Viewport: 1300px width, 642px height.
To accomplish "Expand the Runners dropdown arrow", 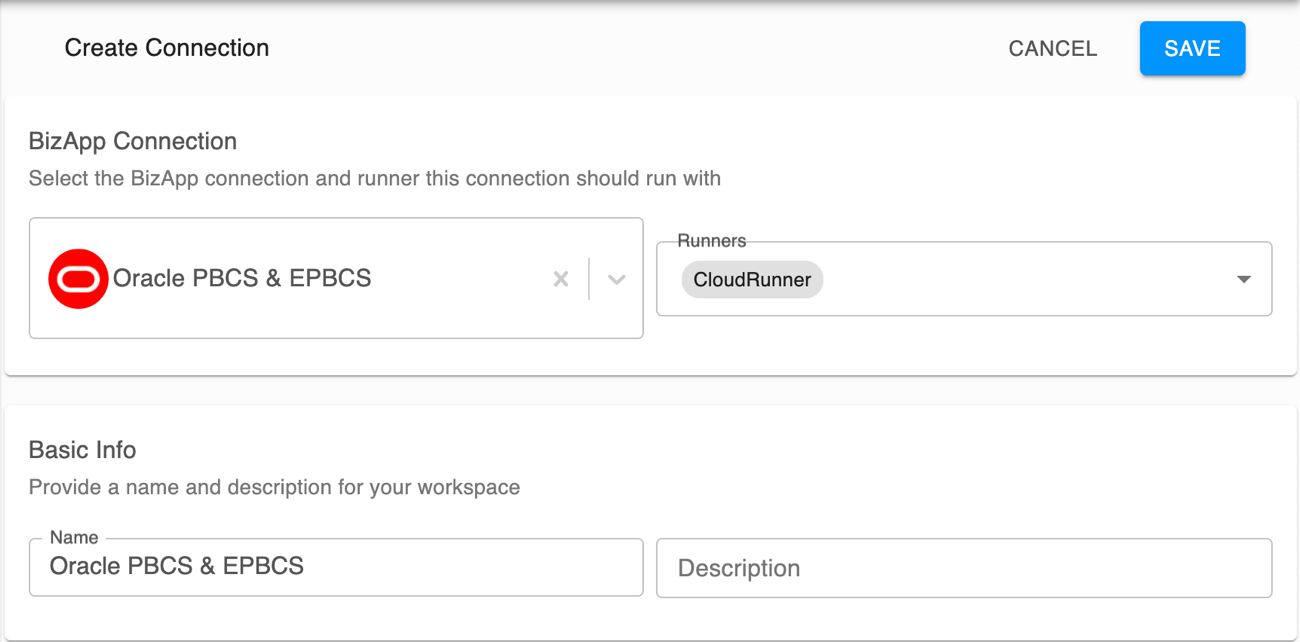I will click(1243, 279).
